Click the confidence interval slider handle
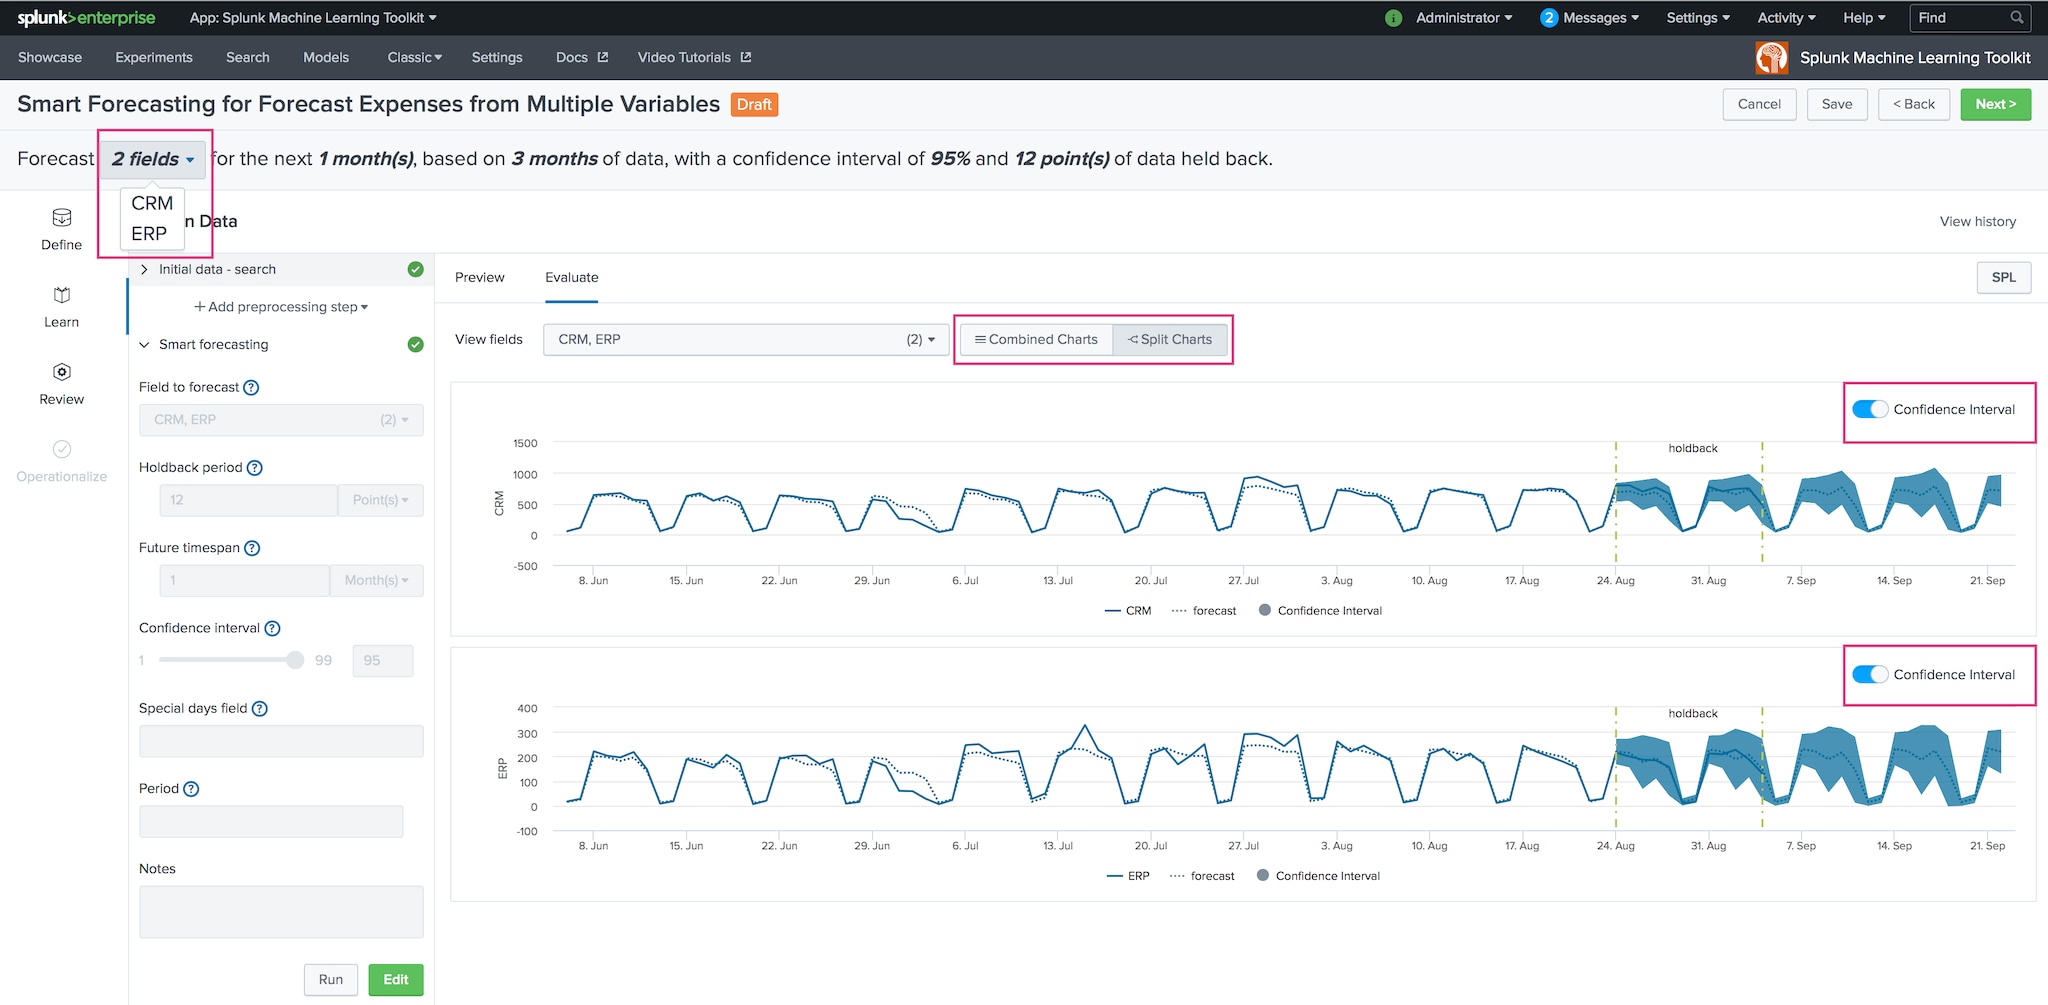Image resolution: width=2048 pixels, height=1005 pixels. click(295, 660)
